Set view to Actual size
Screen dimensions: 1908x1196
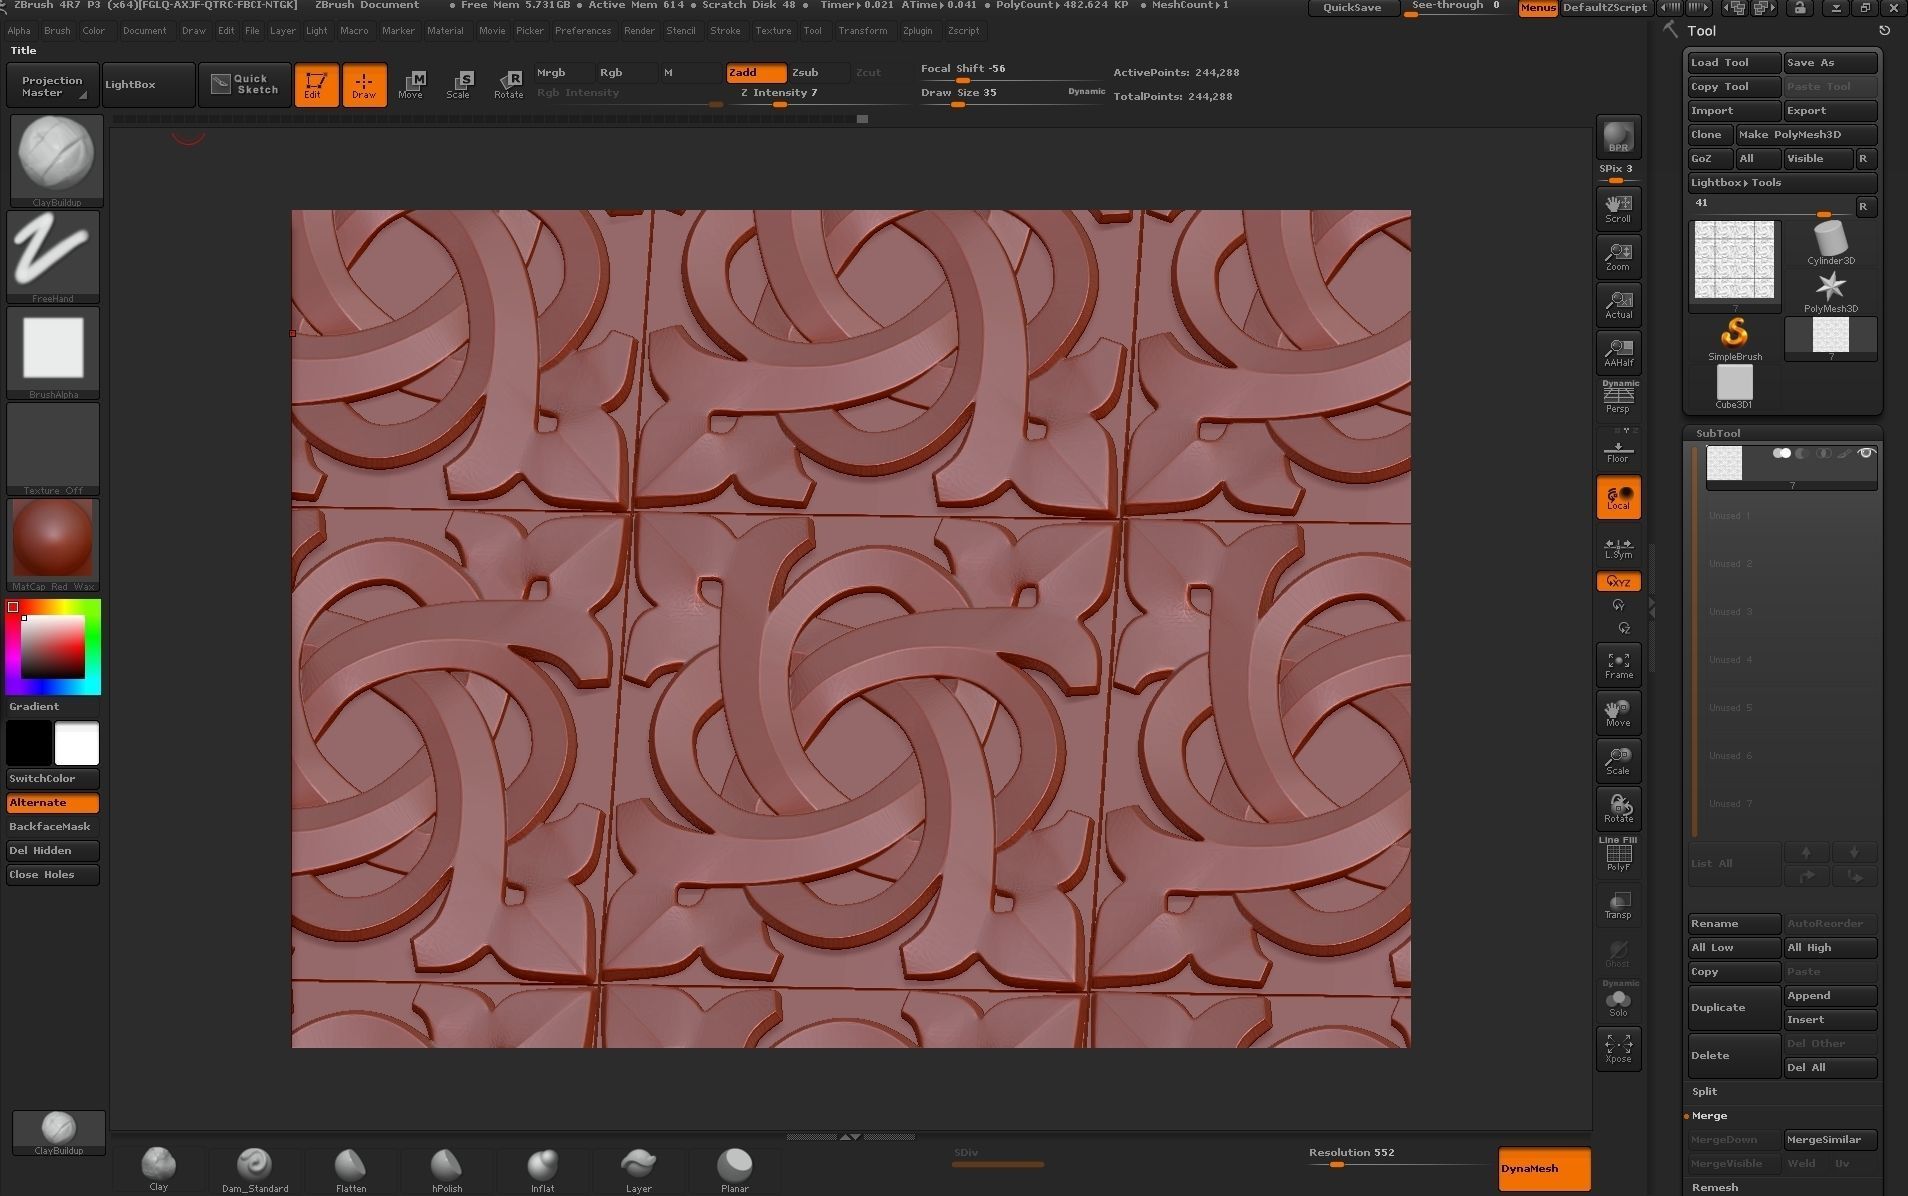coord(1618,304)
